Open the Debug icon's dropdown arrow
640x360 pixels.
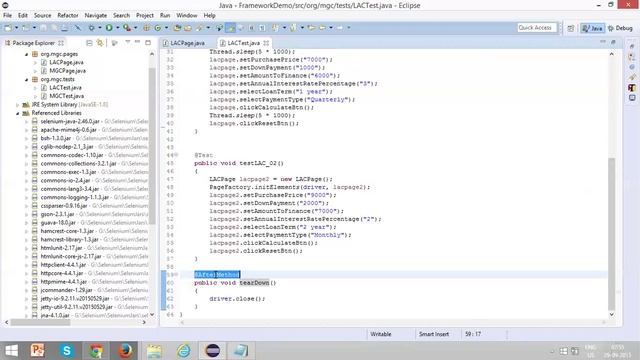coord(100,28)
